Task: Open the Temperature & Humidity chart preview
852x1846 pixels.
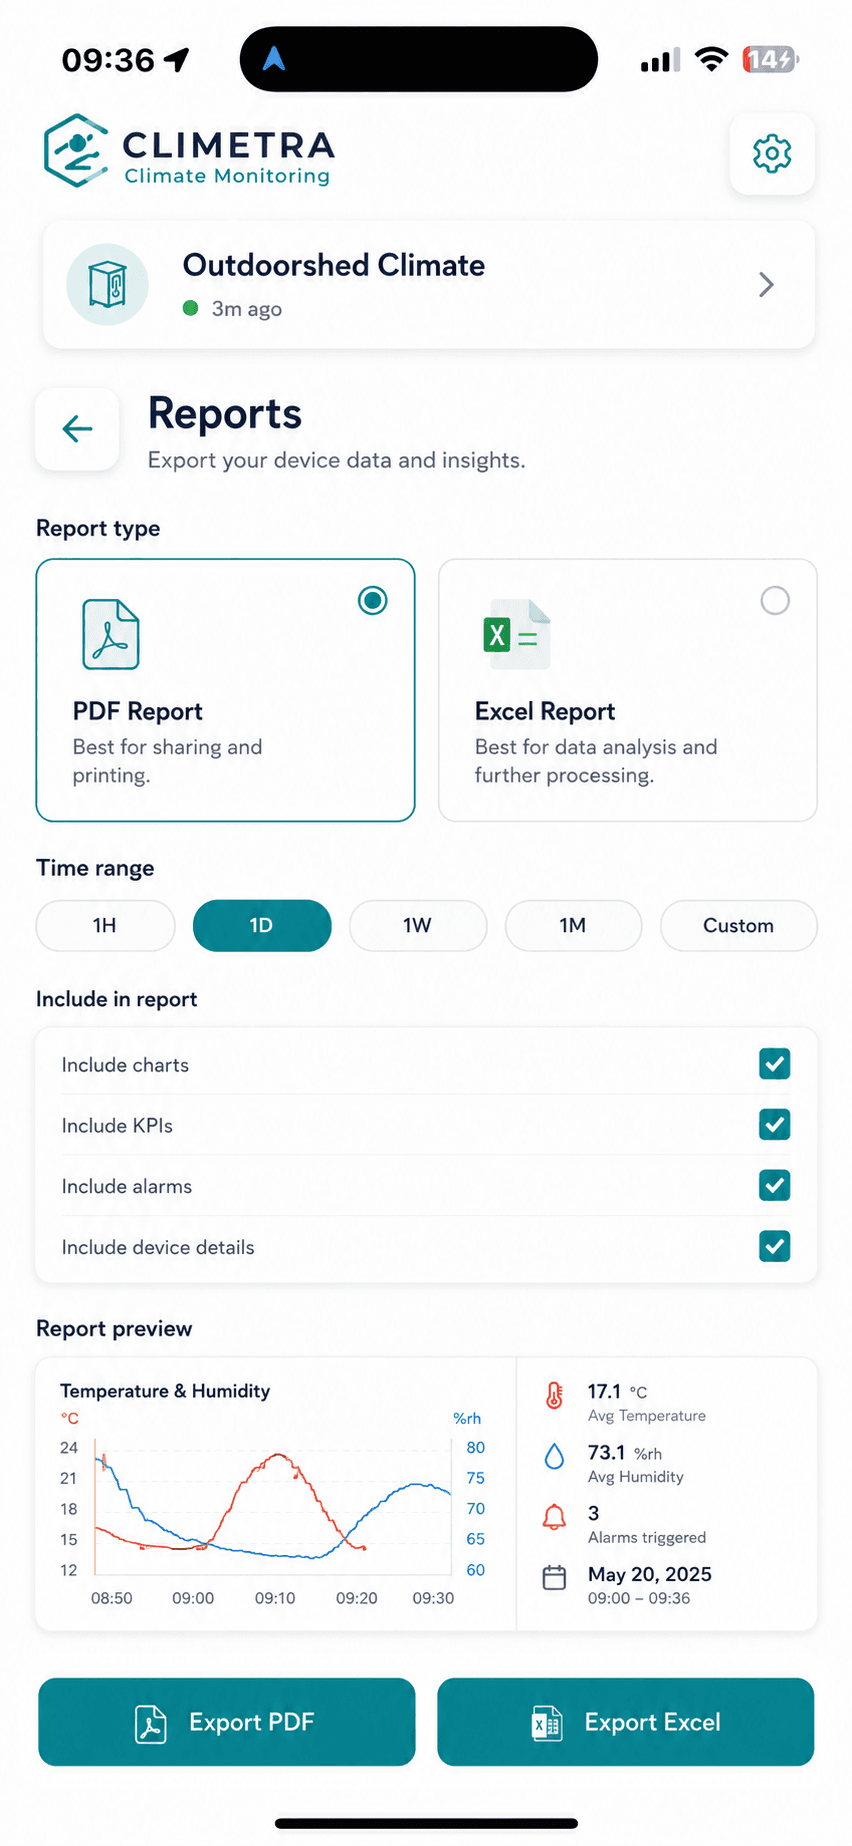Action: [275, 1494]
